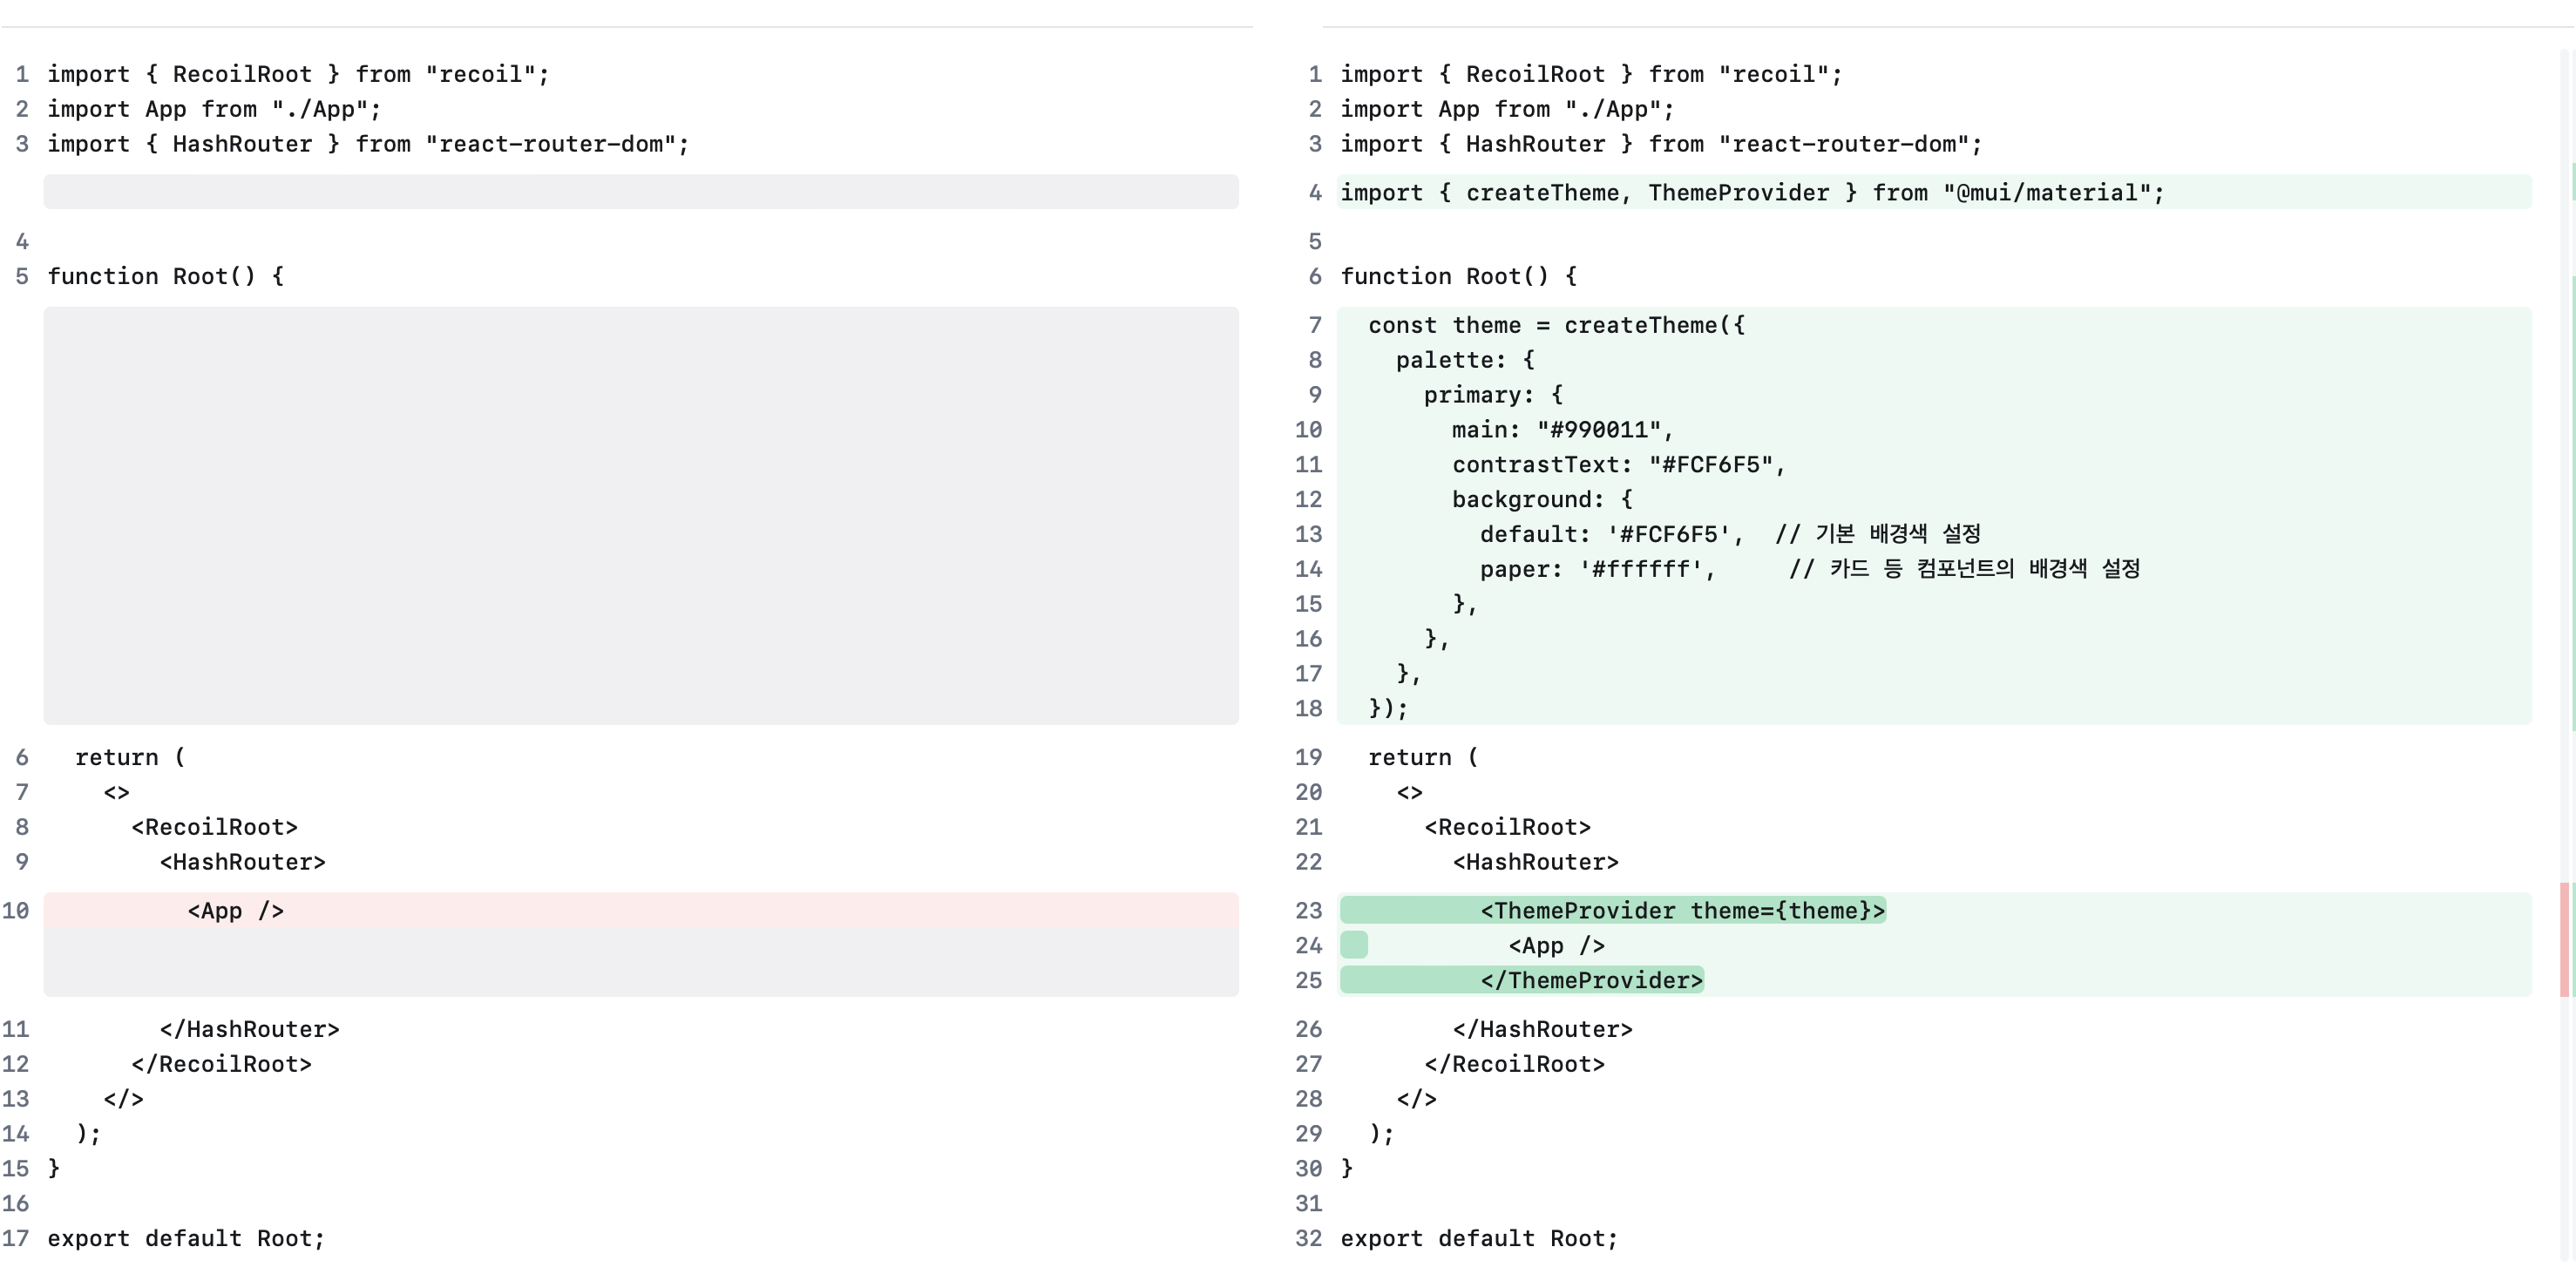Click the HashRouter import line in left pane
Screen dimensions: 2576x1274
click(368, 144)
